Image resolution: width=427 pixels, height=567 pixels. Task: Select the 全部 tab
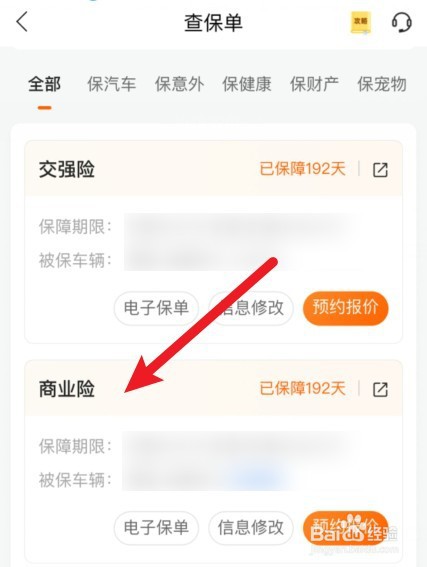[44, 84]
